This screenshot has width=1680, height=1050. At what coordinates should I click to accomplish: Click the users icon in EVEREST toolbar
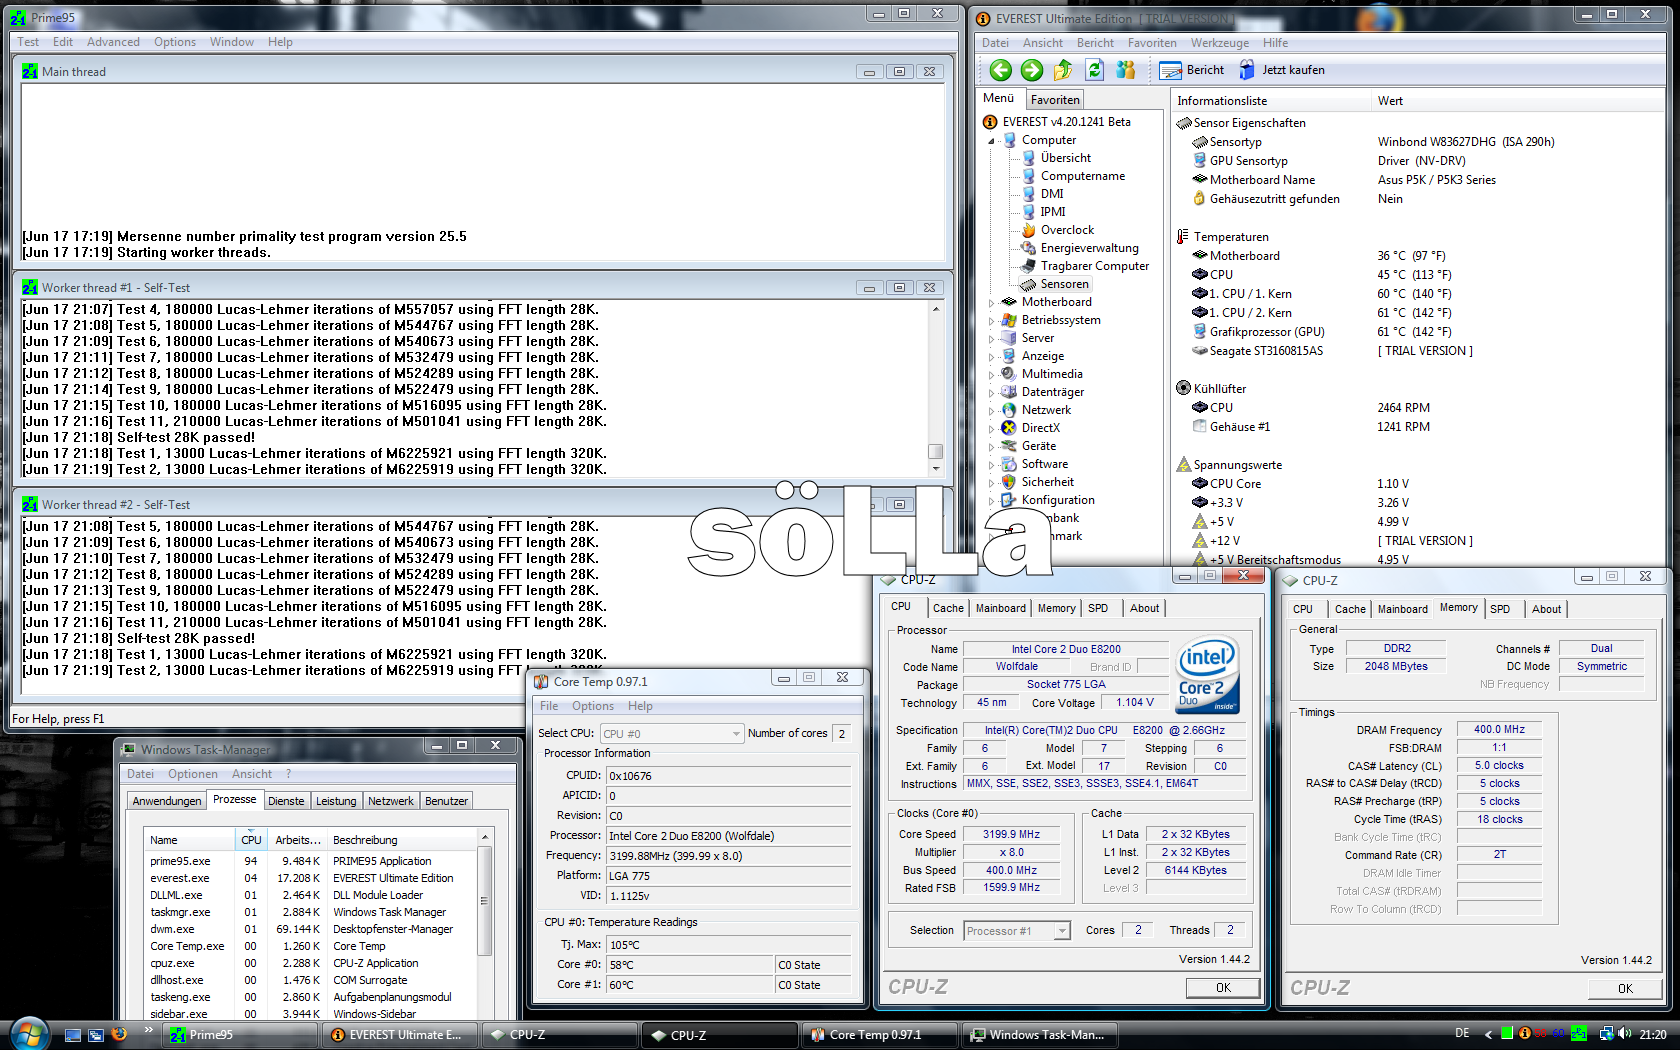coord(1126,70)
